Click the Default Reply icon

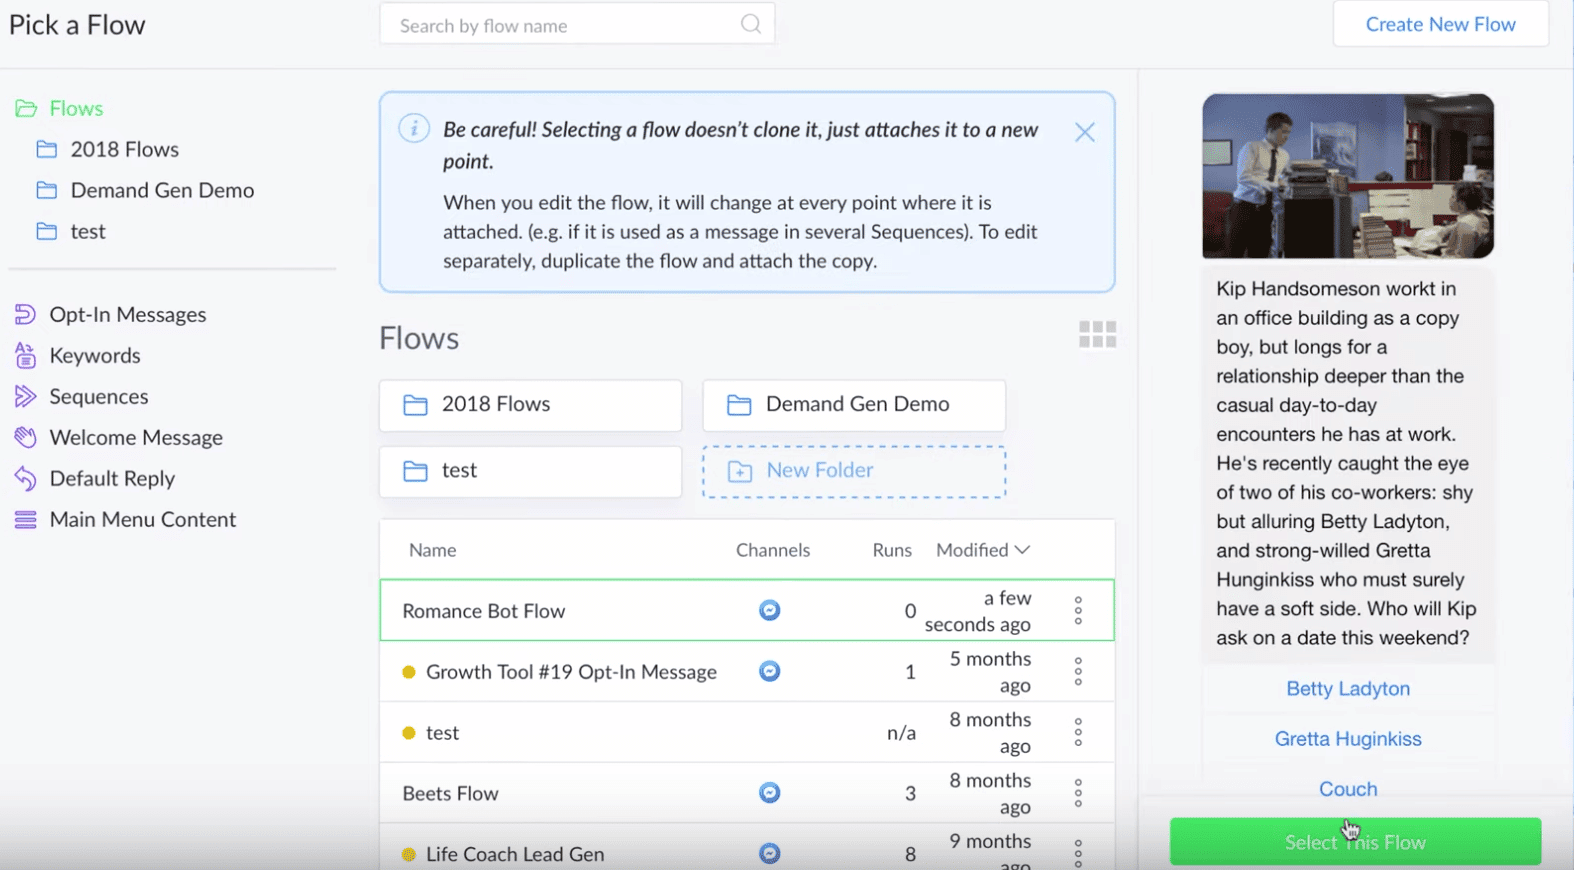point(25,478)
